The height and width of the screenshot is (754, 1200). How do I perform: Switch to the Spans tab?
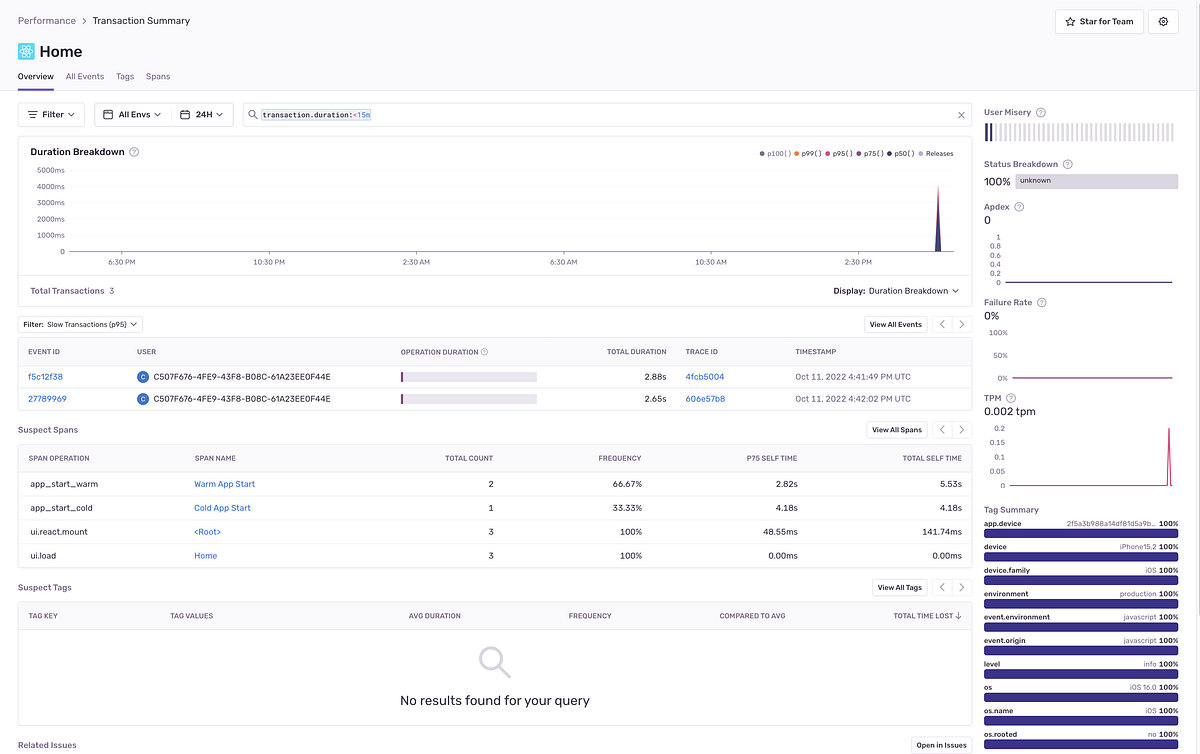158,76
